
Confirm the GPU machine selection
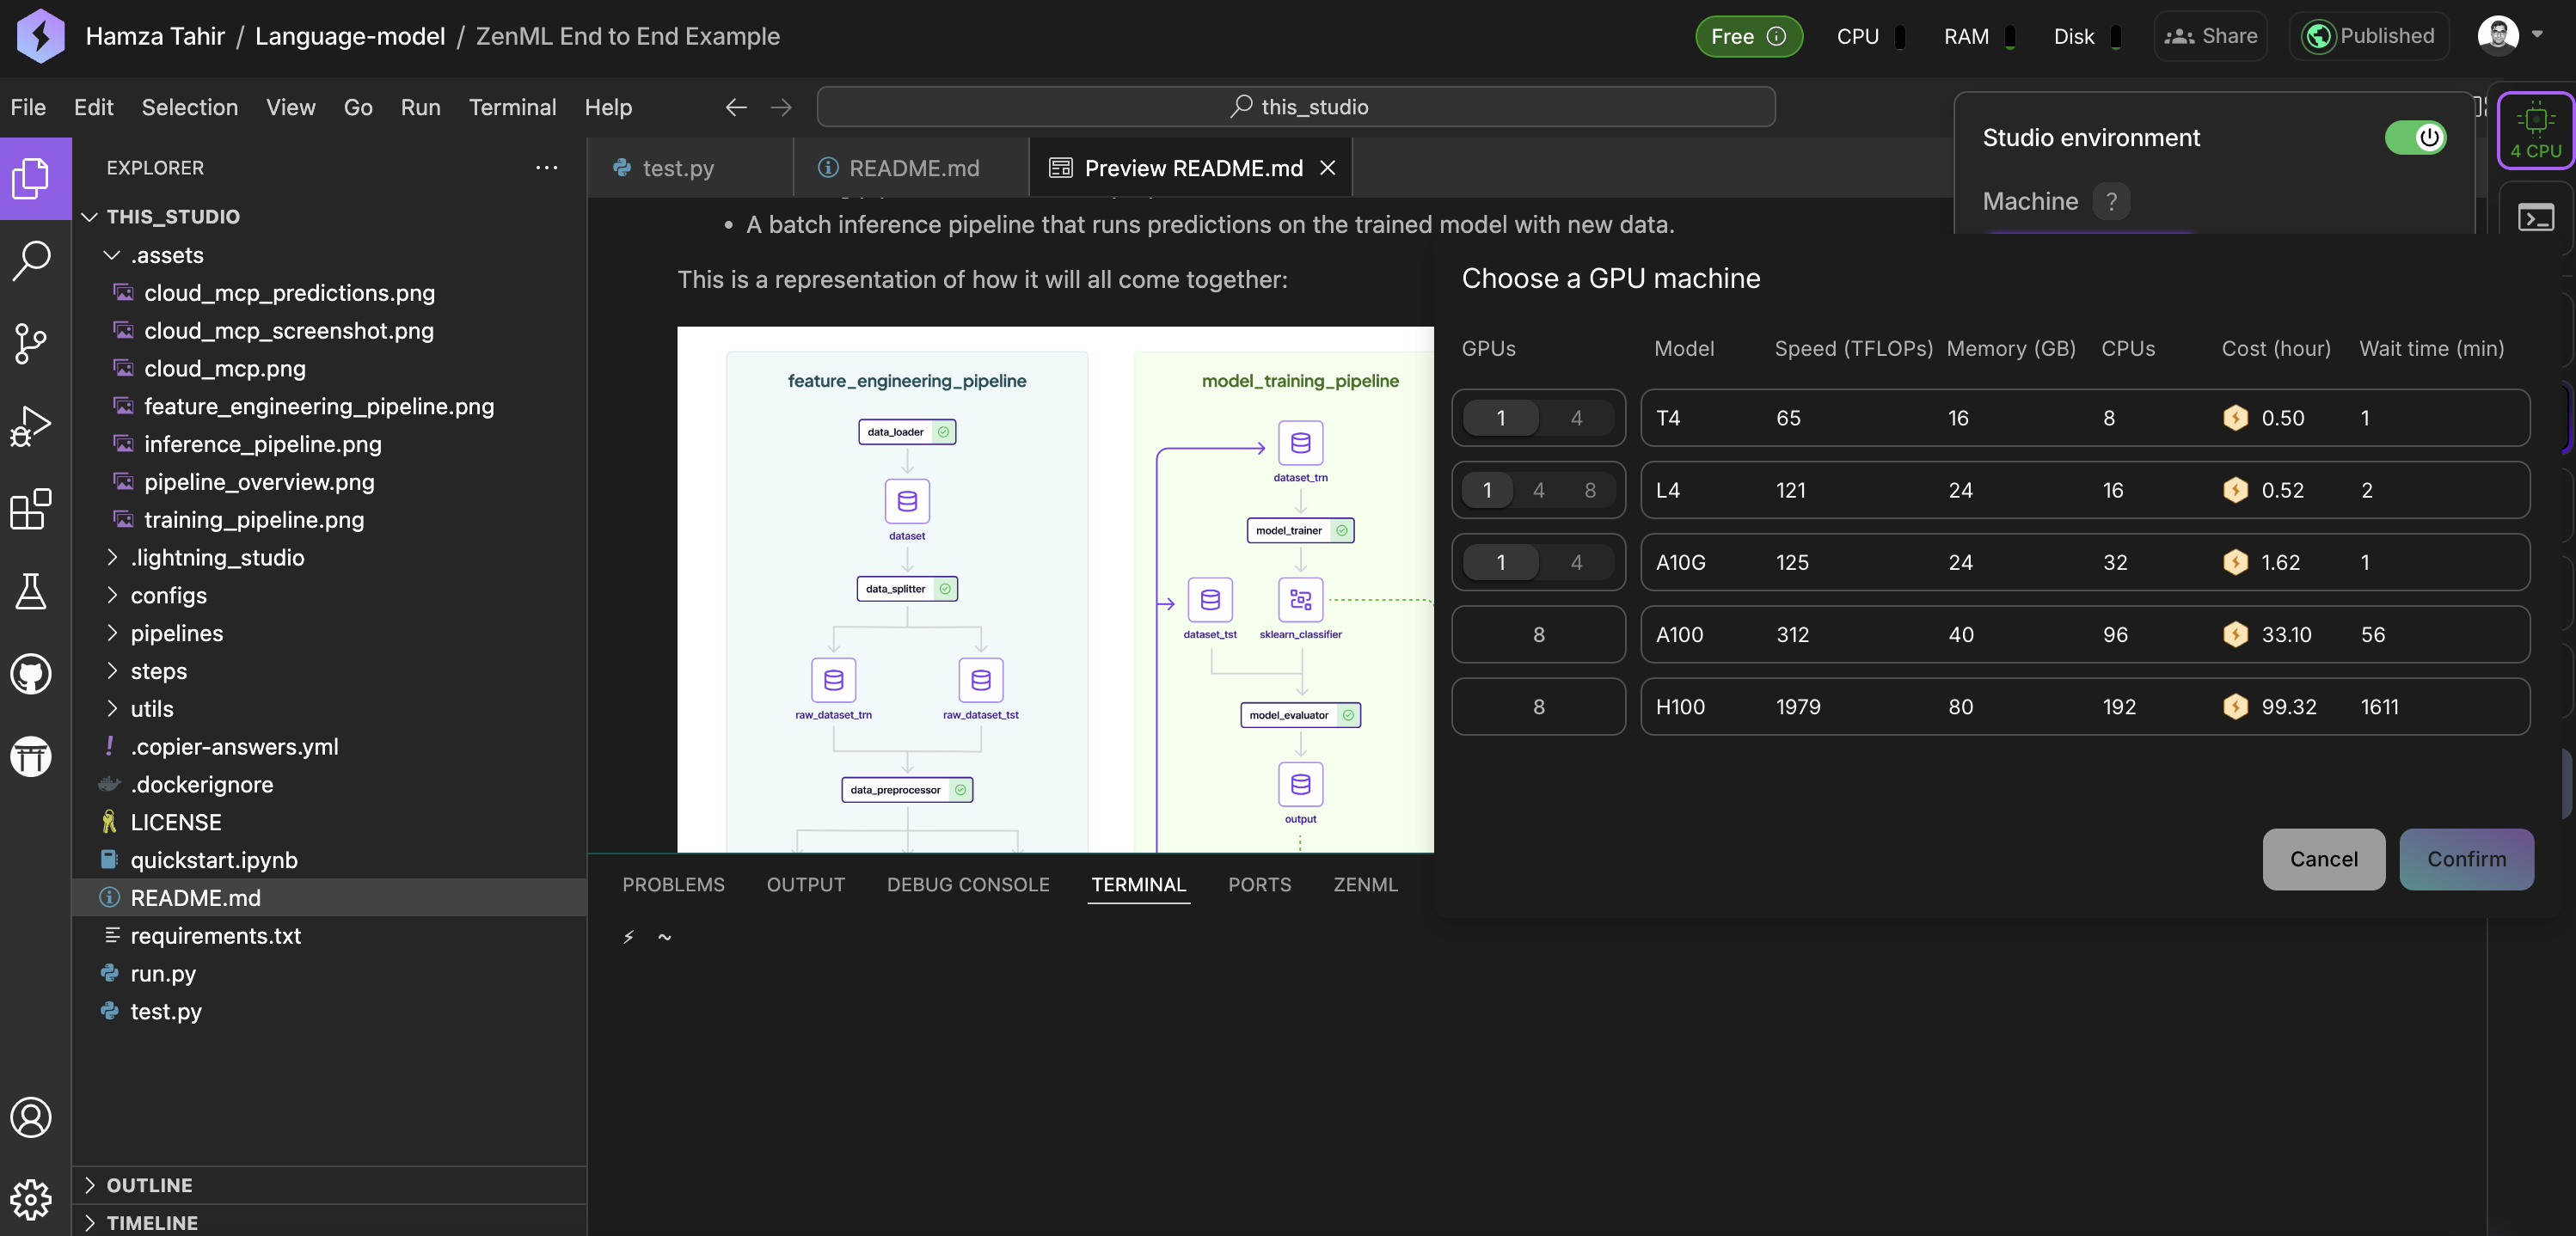pos(2466,859)
